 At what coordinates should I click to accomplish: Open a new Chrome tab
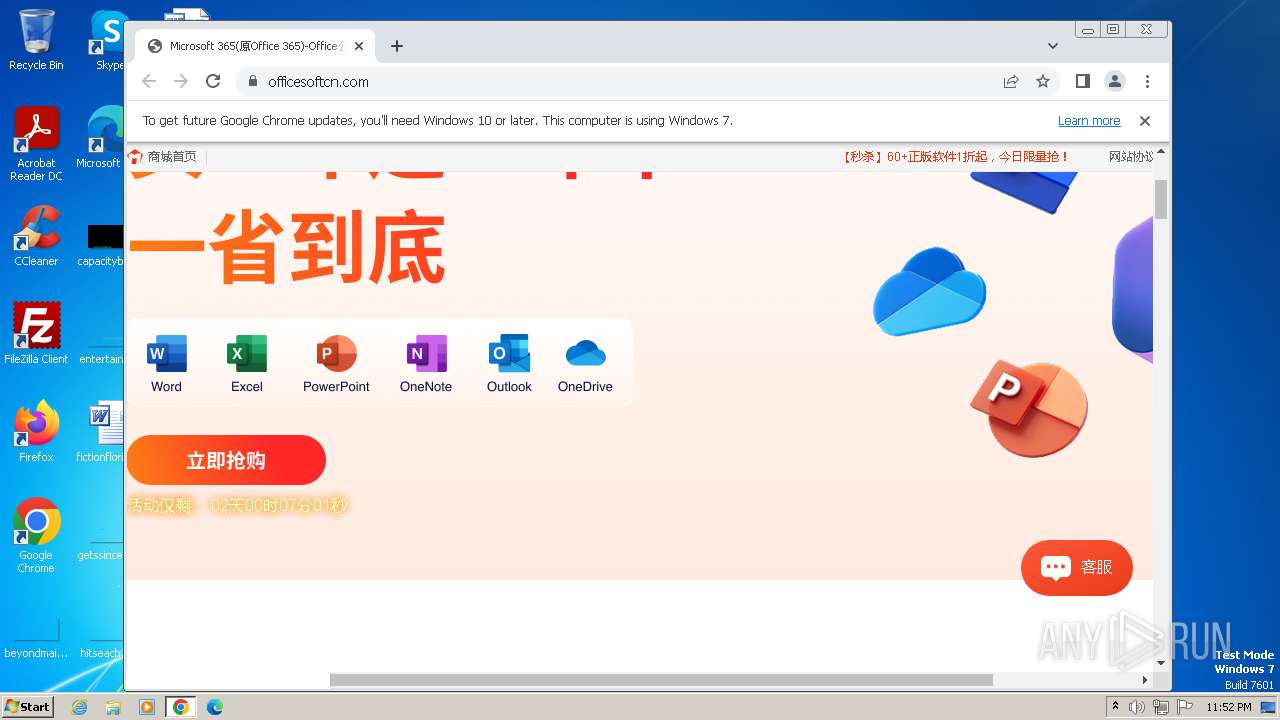(397, 46)
